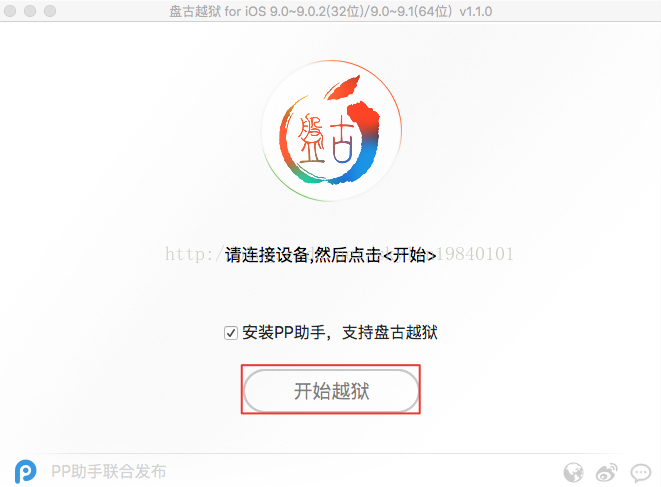
Task: Open the chat bubble feedback icon
Action: click(641, 473)
